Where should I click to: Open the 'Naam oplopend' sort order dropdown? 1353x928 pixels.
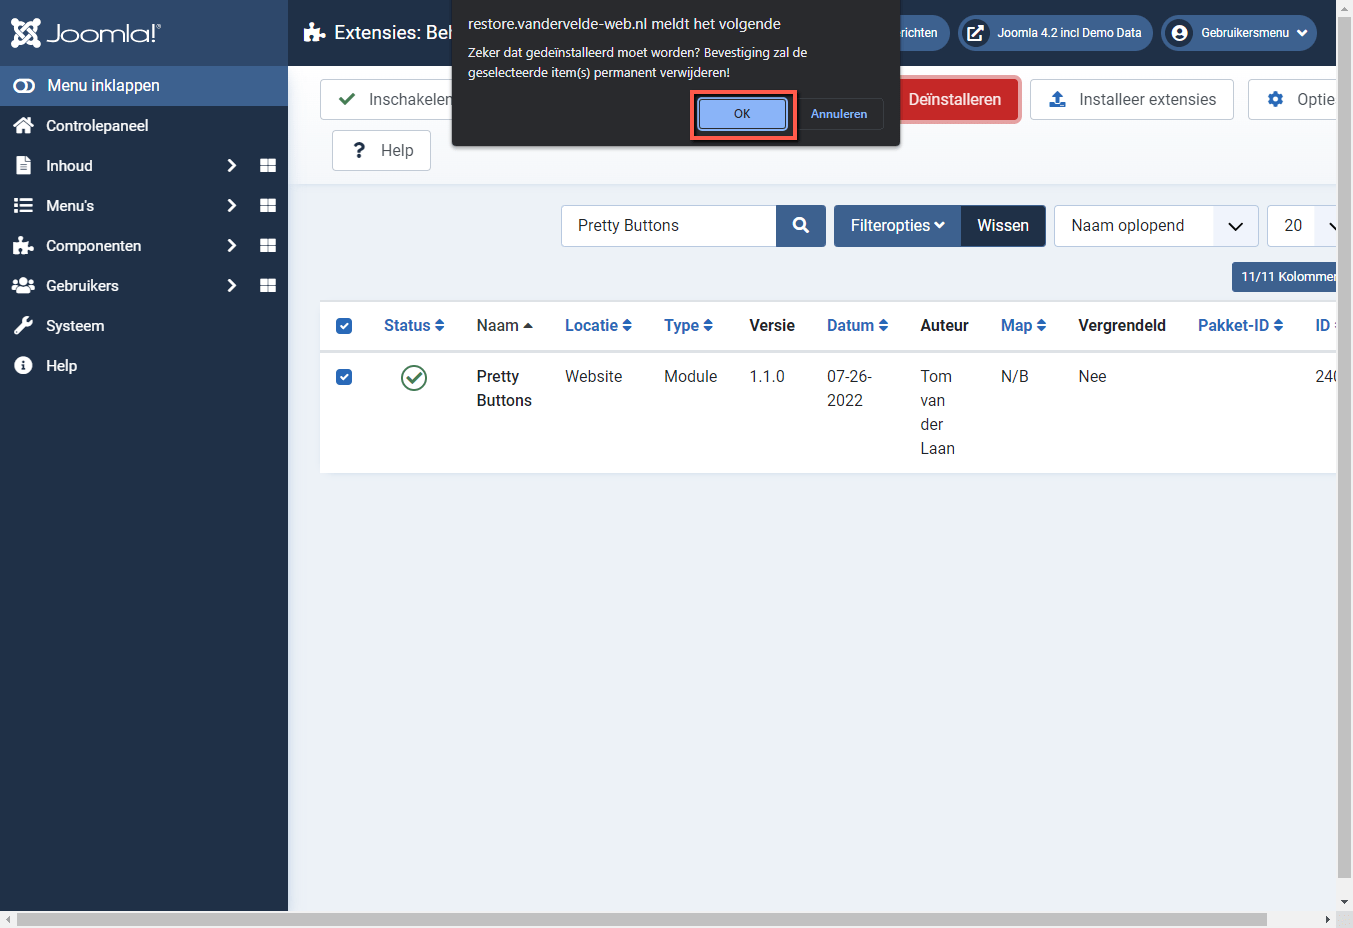(x=1156, y=226)
